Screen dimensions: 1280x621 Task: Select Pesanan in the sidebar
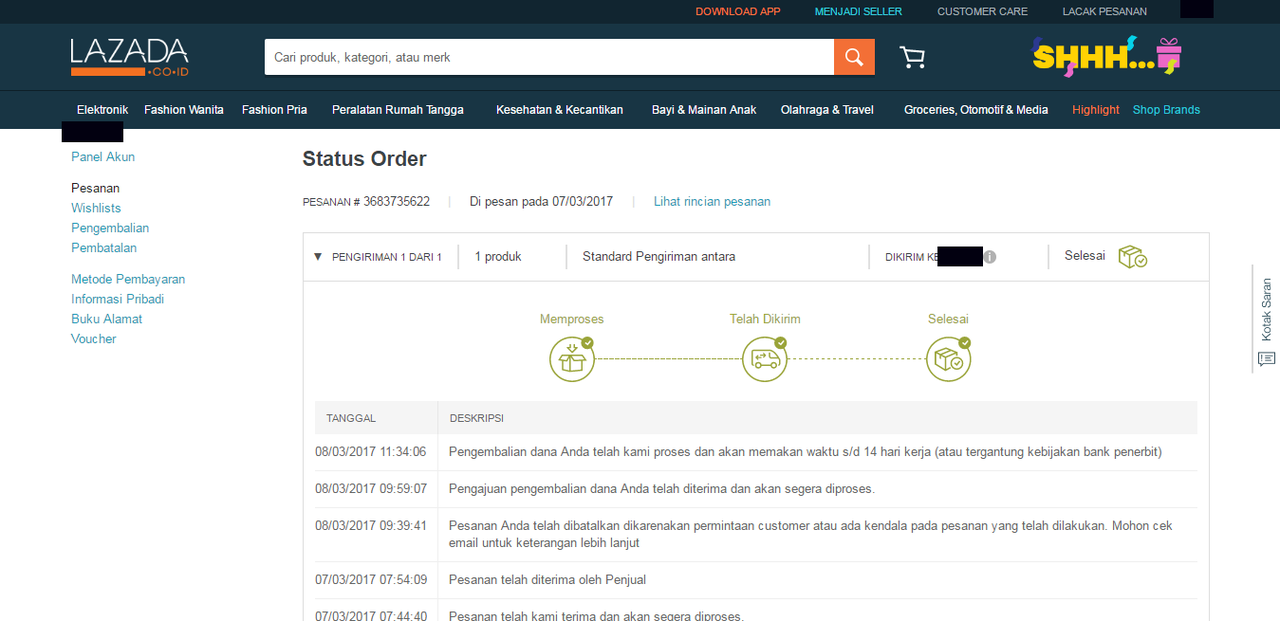coord(95,188)
